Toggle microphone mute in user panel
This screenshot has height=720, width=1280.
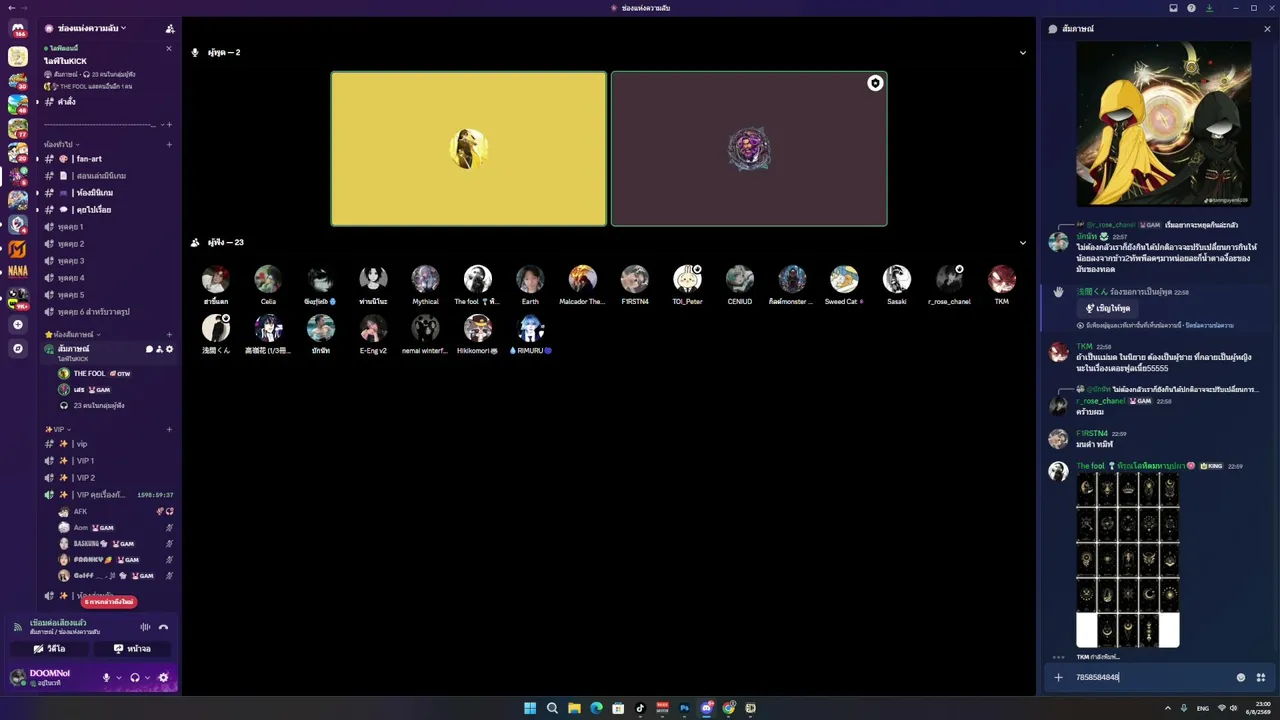tap(106, 678)
